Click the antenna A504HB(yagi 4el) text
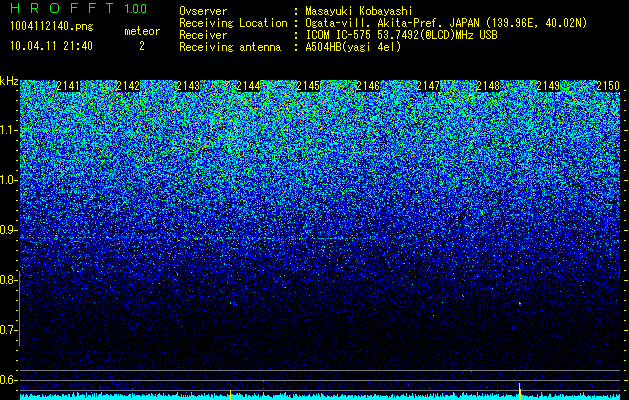 point(353,47)
